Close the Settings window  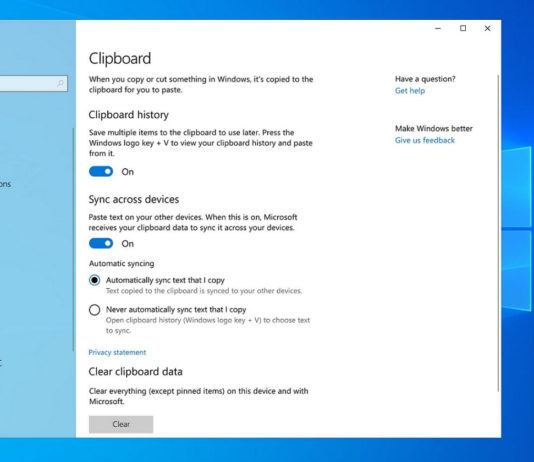point(488,28)
